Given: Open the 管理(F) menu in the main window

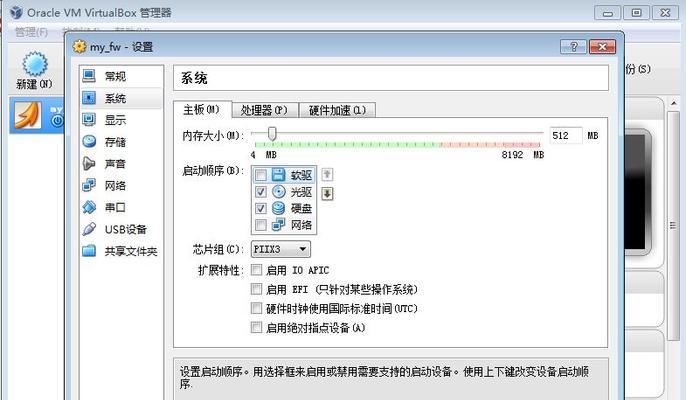Looking at the screenshot, I should point(31,32).
